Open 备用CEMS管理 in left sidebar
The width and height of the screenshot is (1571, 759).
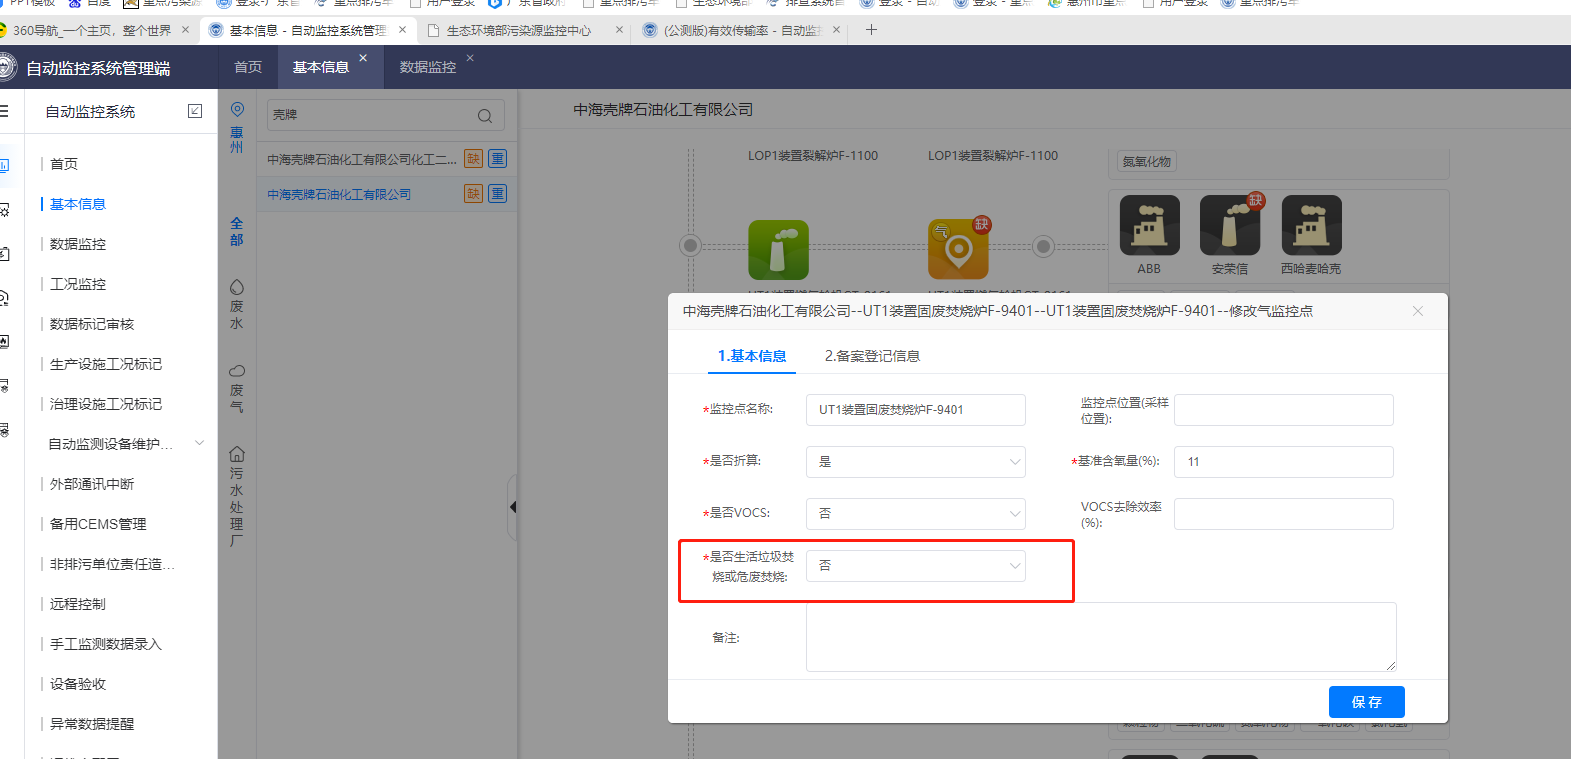98,524
